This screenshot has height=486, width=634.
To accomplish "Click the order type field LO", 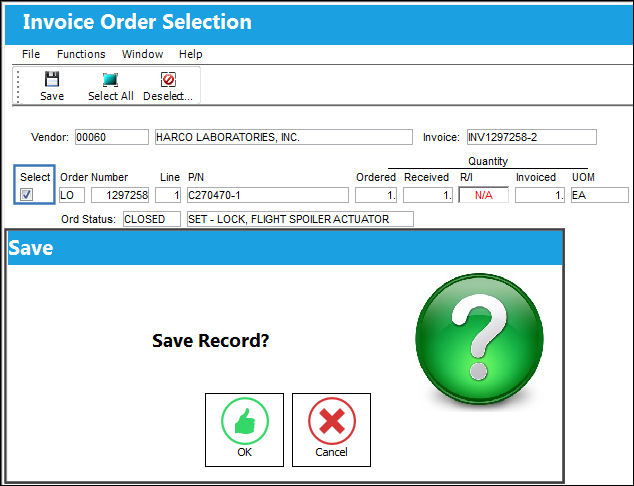I will click(x=72, y=195).
